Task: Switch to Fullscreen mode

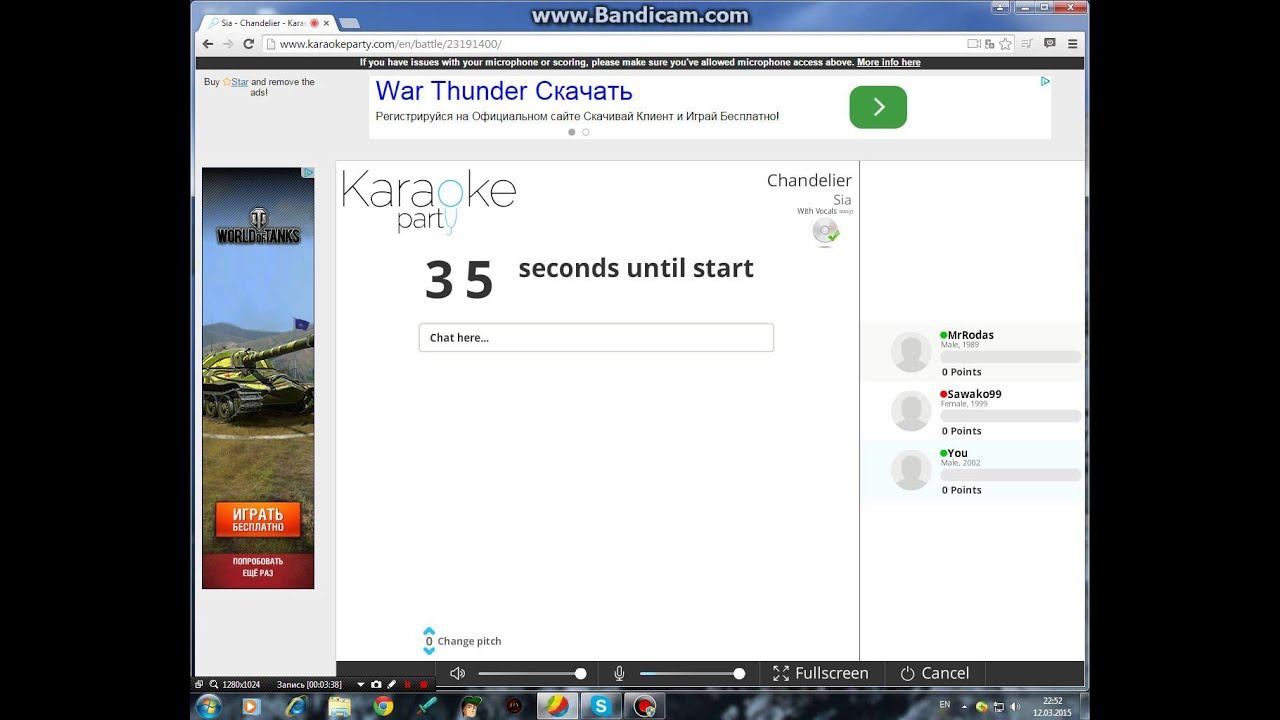Action: (x=820, y=674)
